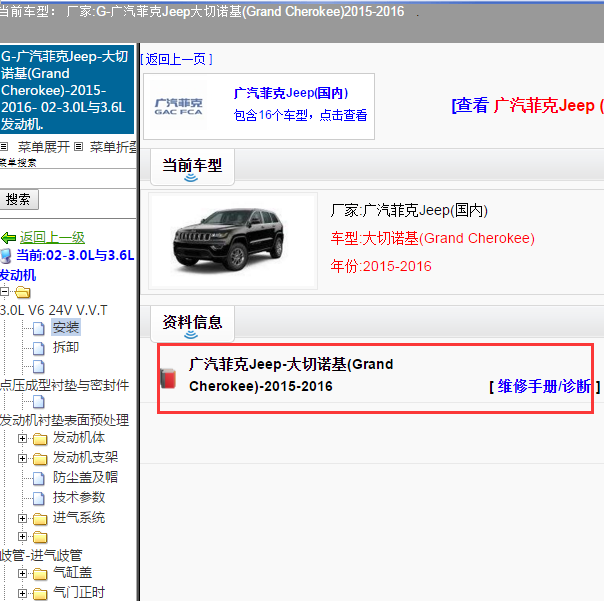The image size is (604, 601).
Task: Select the 资料信息 tab
Action: click(x=192, y=324)
